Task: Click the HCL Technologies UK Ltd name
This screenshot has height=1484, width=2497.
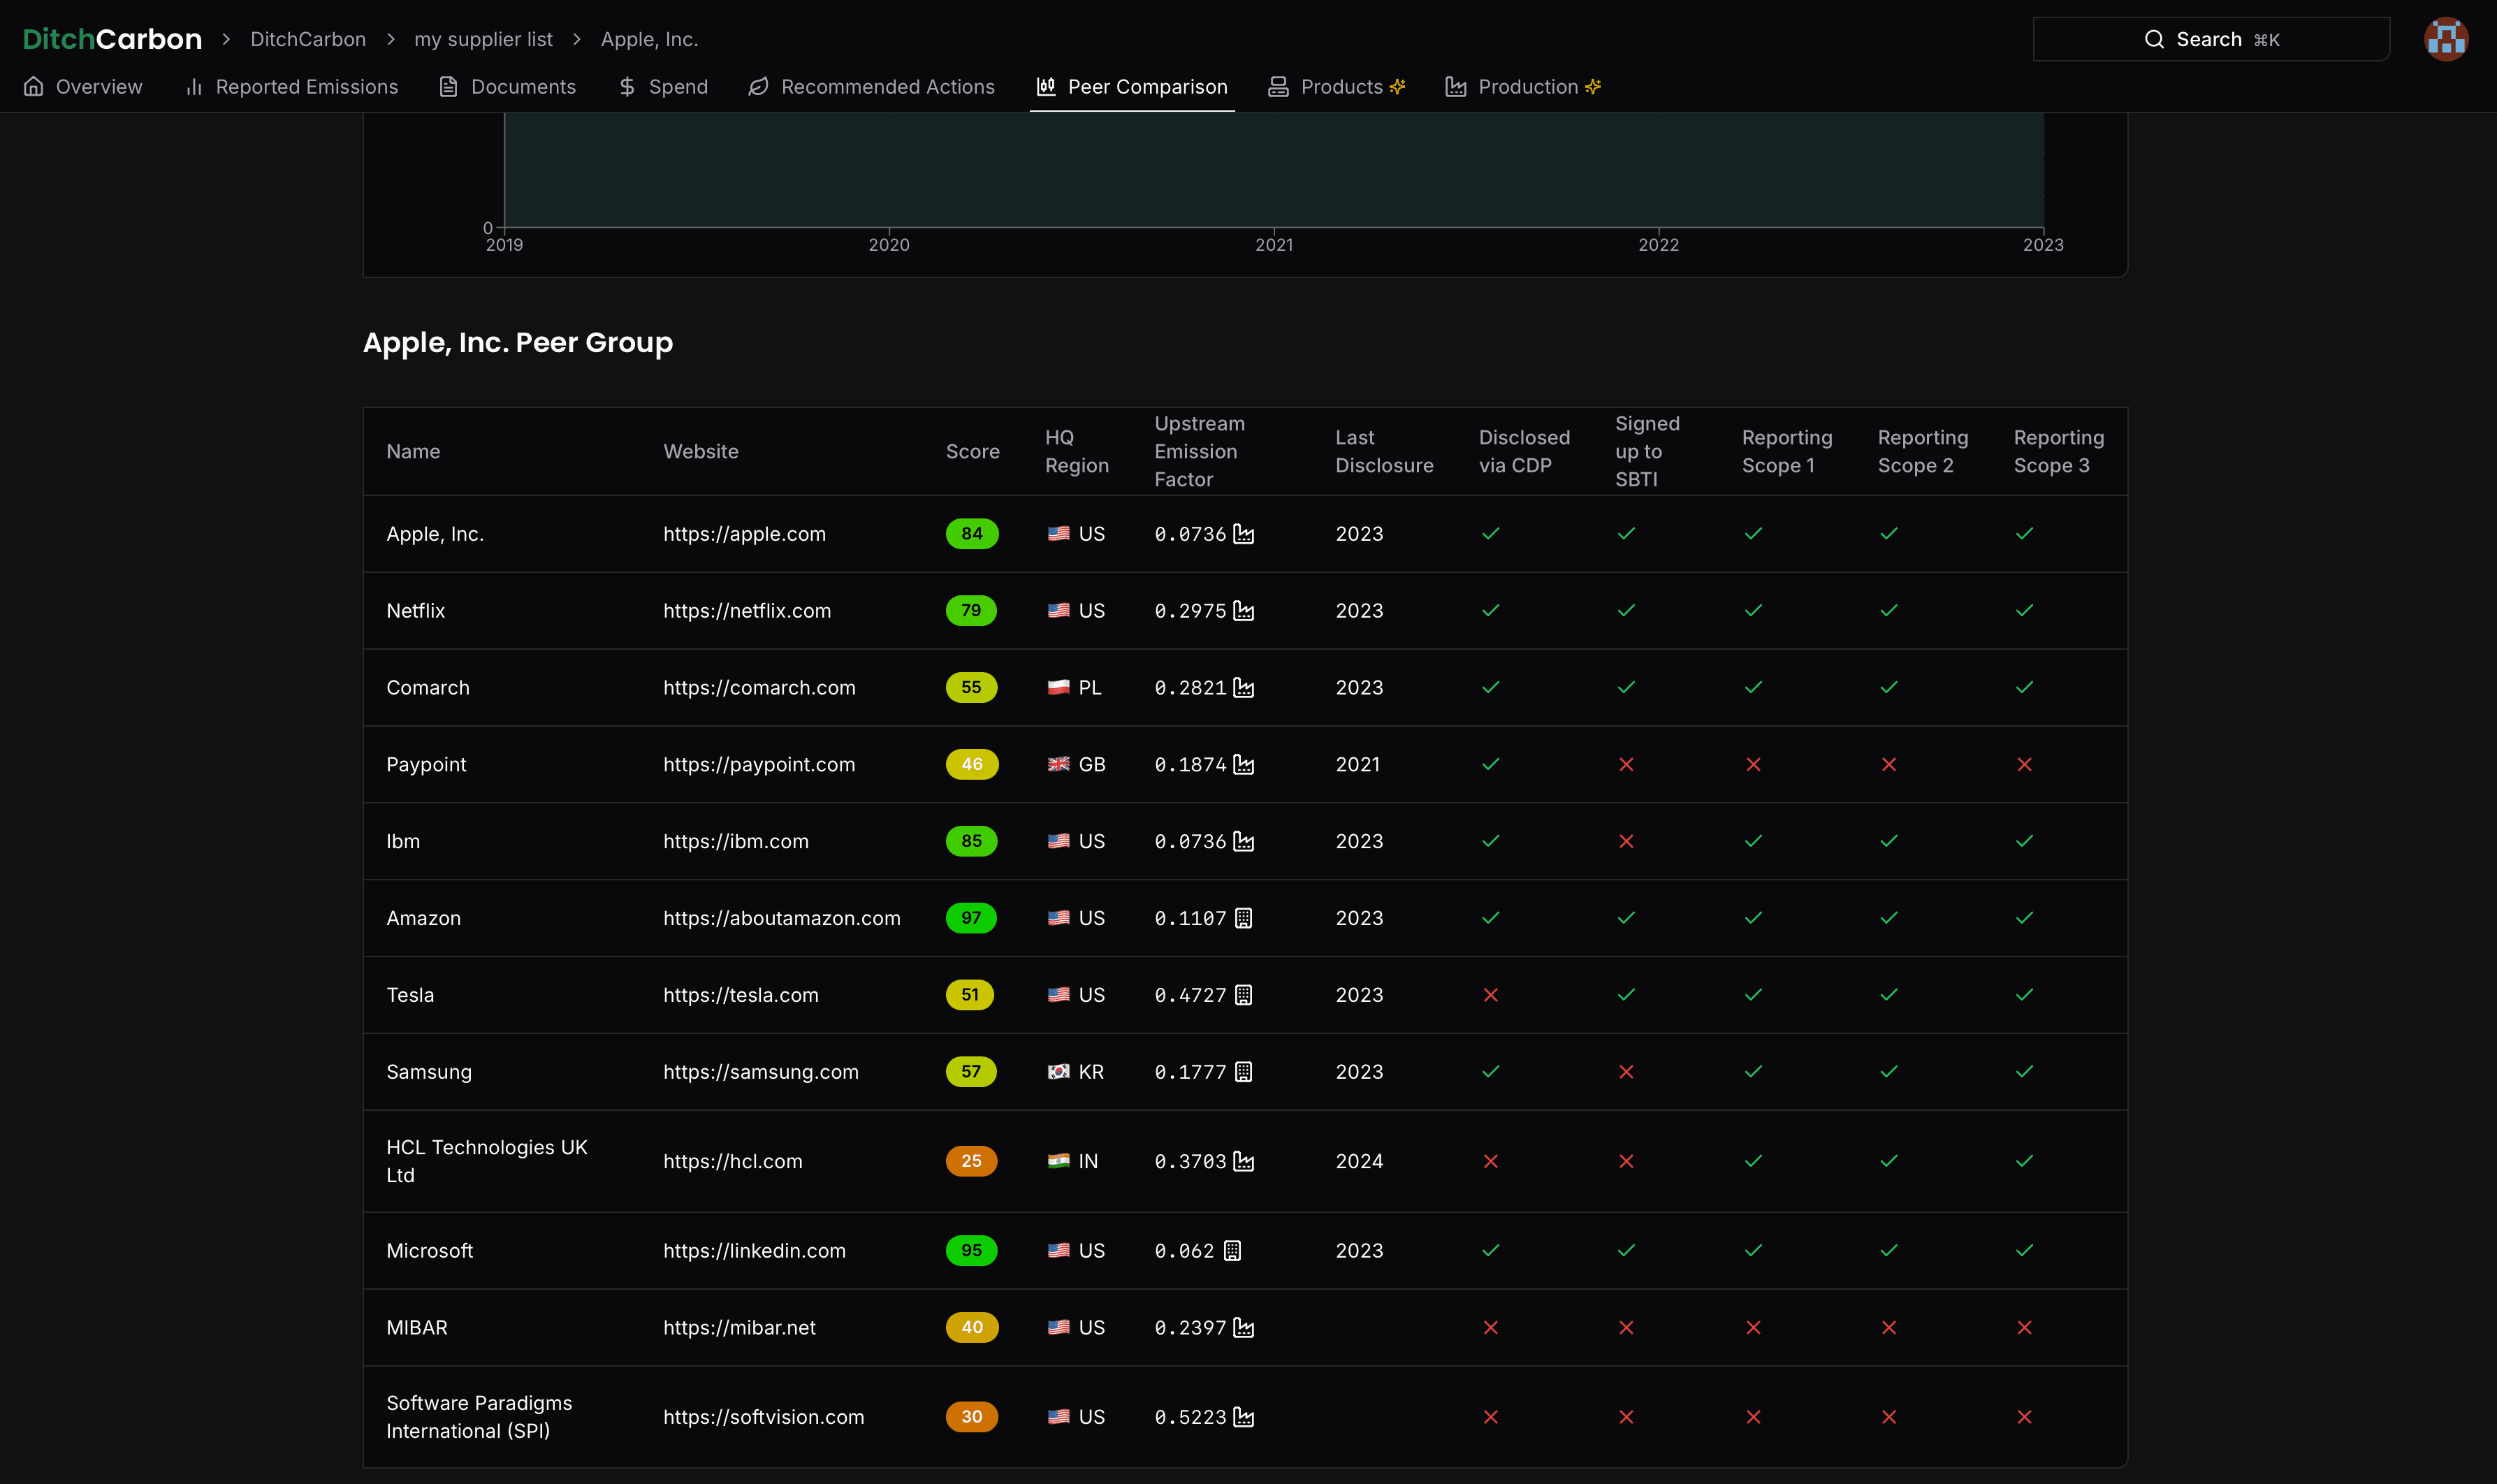Action: tap(487, 1162)
